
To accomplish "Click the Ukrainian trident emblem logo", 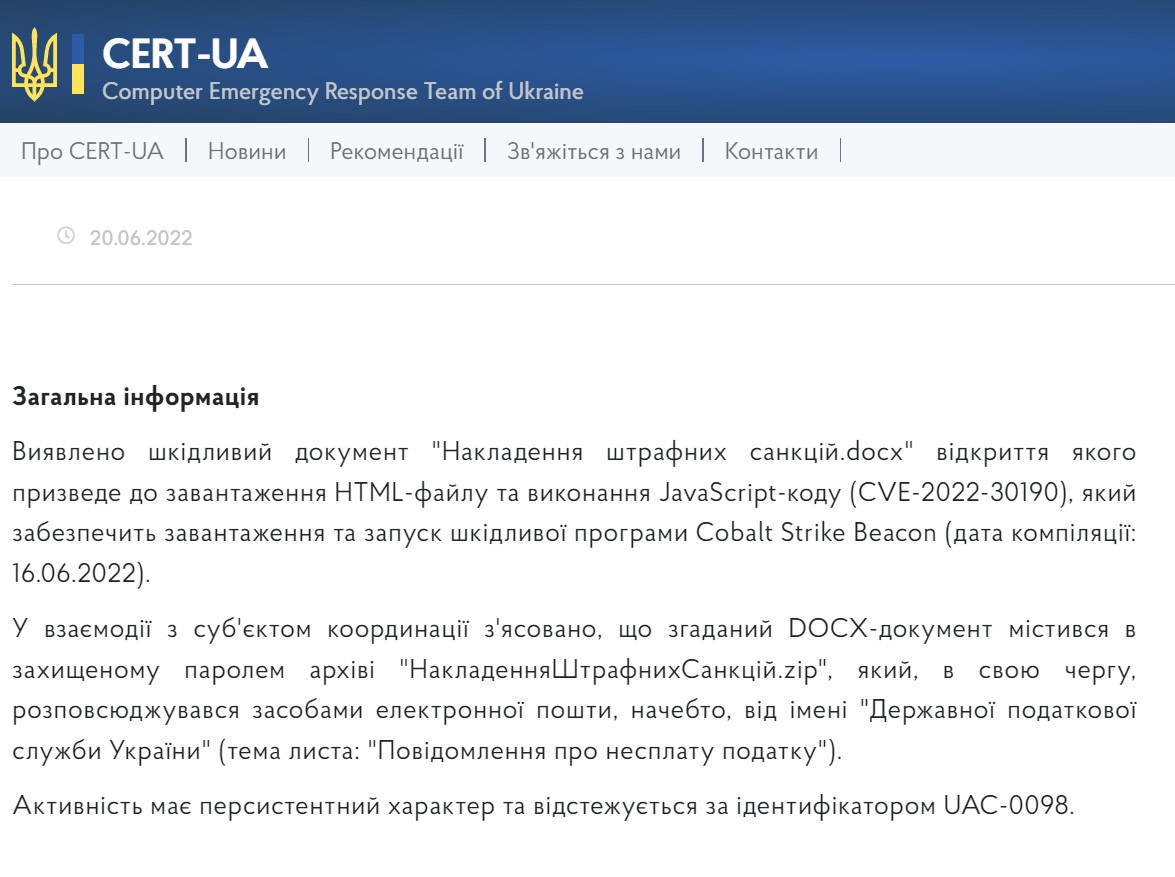I will (x=34, y=64).
